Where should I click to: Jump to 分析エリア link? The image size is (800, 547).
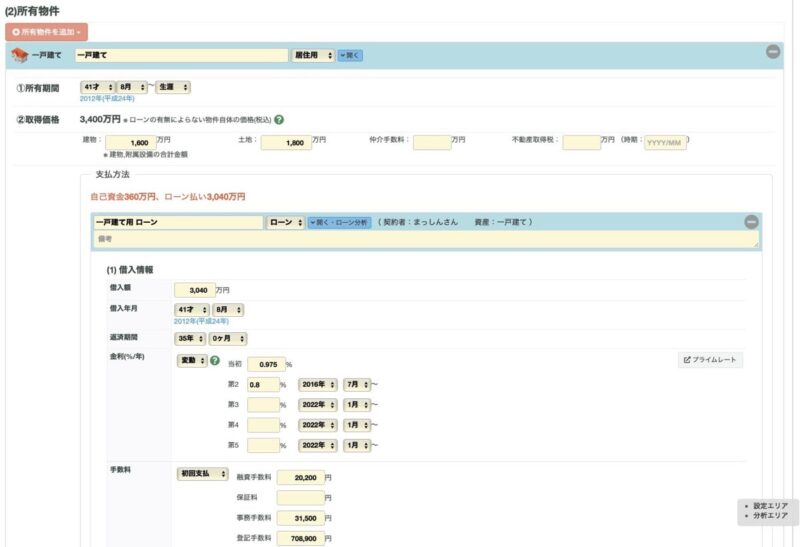tap(770, 516)
